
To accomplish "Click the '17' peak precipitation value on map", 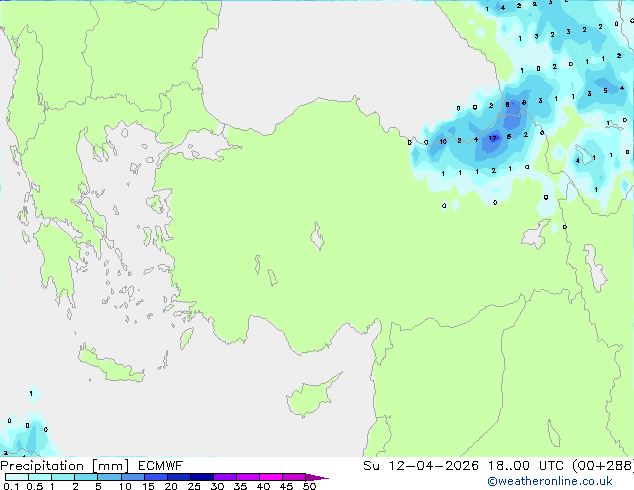I will coord(492,138).
